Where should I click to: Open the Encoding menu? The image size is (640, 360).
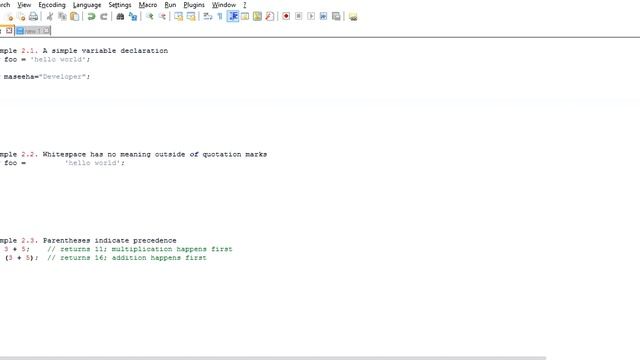[52, 5]
